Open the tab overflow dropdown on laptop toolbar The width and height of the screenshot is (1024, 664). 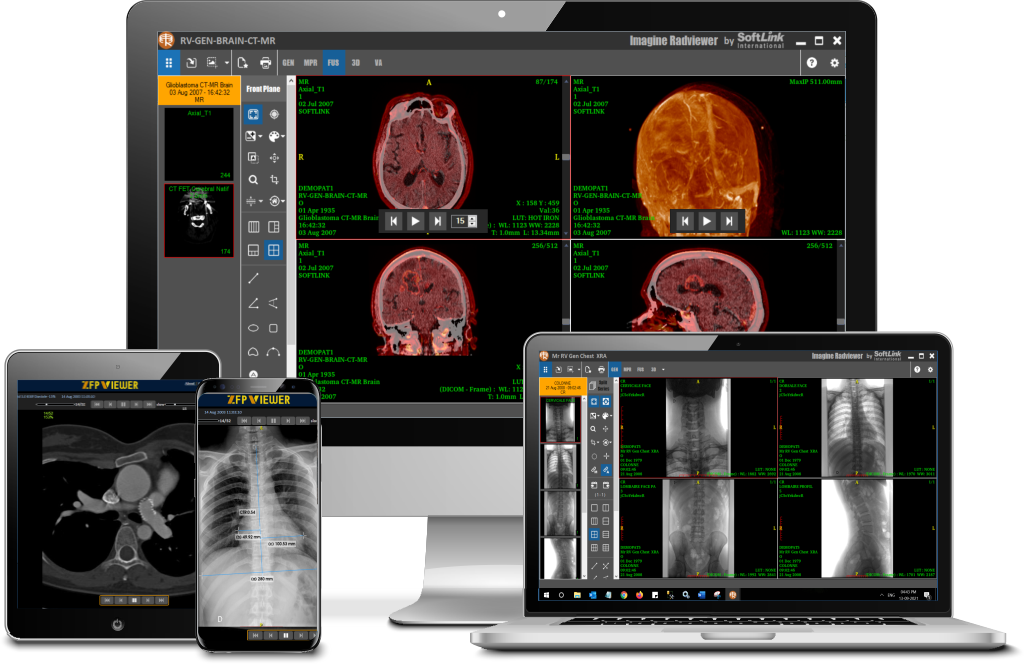(664, 370)
